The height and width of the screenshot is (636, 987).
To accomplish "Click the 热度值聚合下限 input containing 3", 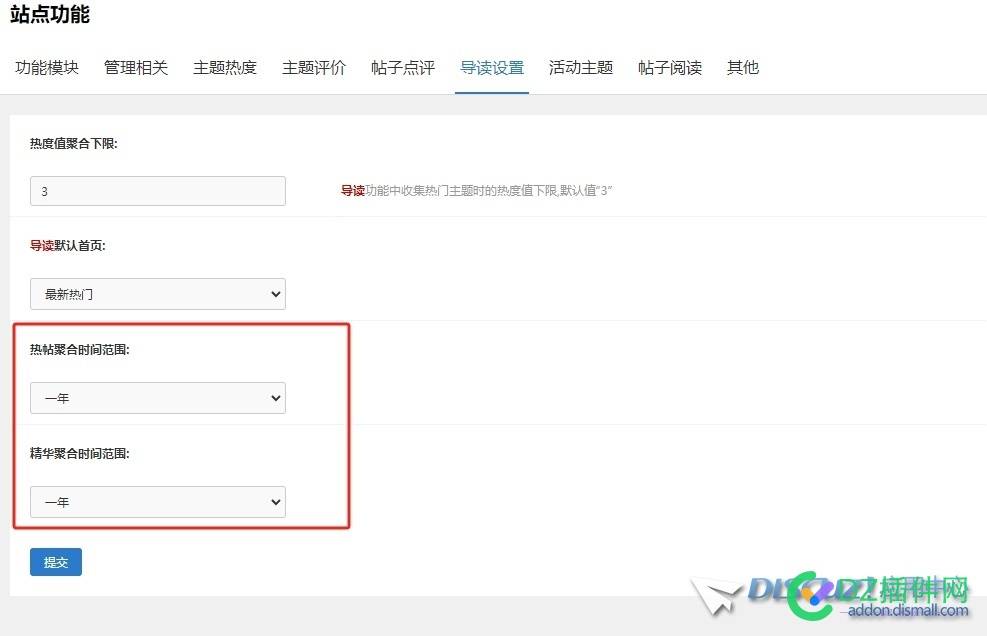I will (x=157, y=190).
